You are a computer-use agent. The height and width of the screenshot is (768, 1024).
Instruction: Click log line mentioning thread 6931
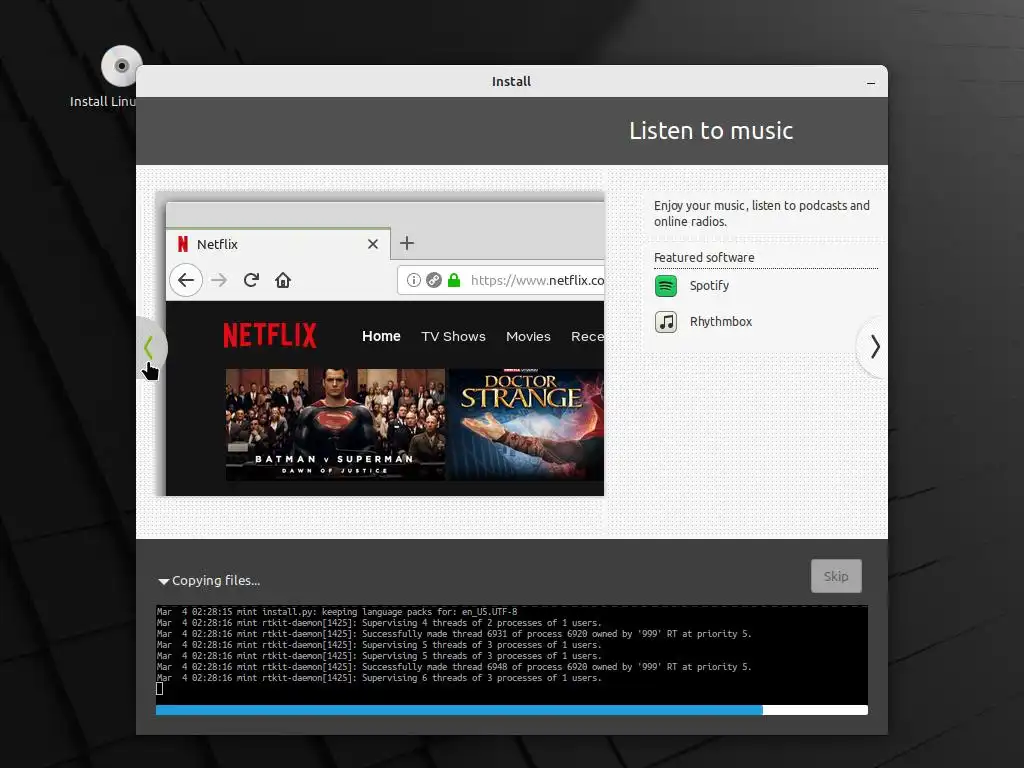point(454,634)
